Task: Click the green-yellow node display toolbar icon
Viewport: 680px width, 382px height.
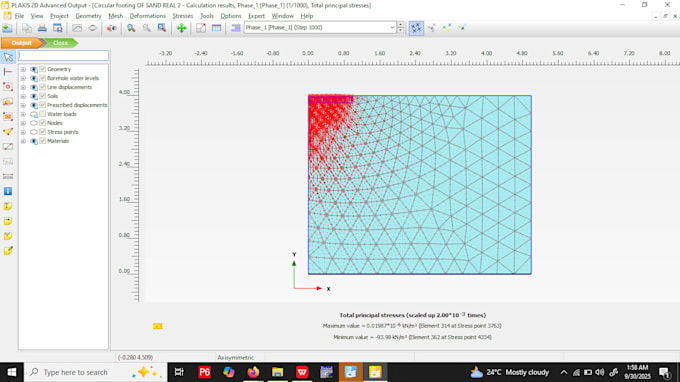Action: 447,28
